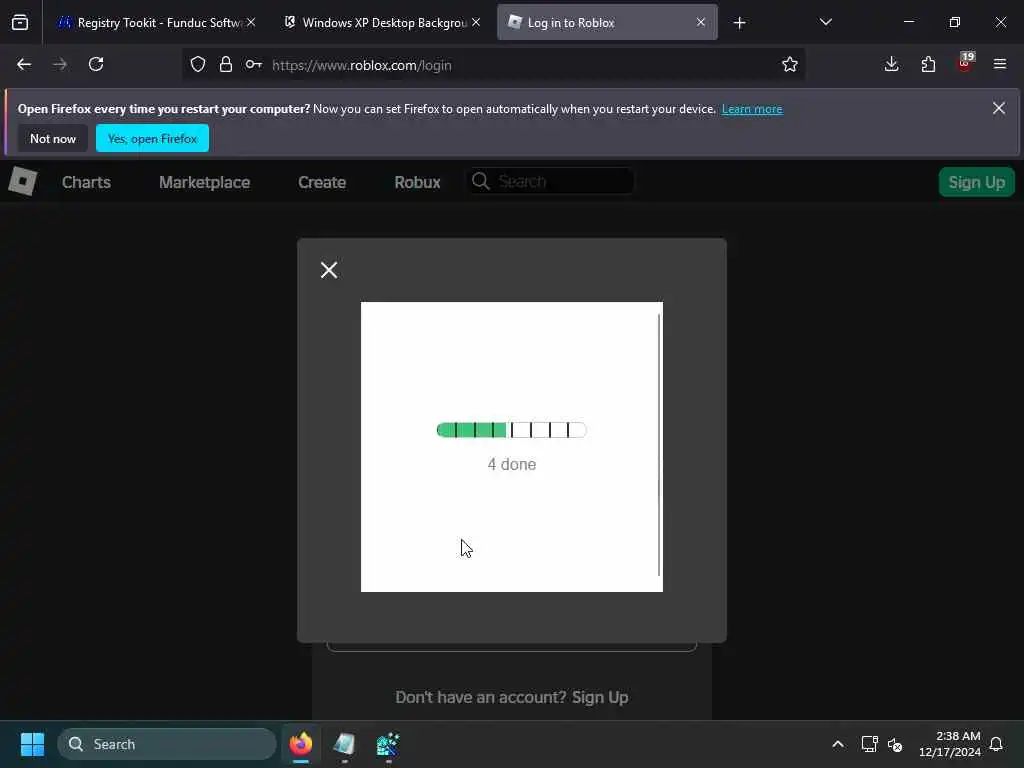Click the forward navigation arrow

tap(60, 65)
